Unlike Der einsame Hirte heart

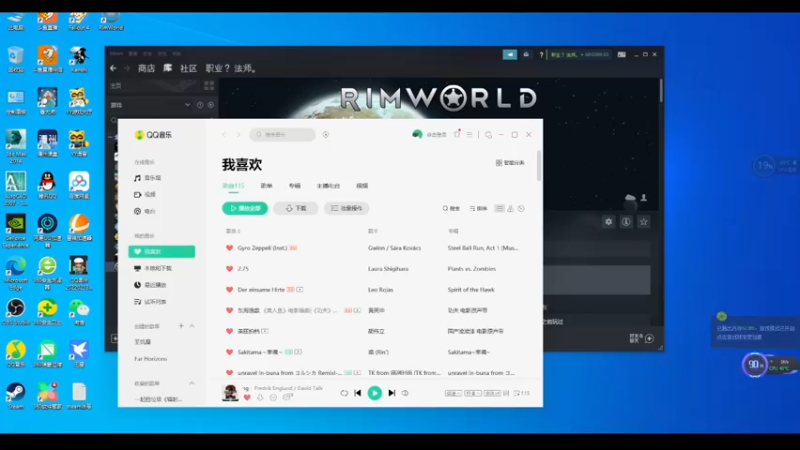[x=230, y=290]
